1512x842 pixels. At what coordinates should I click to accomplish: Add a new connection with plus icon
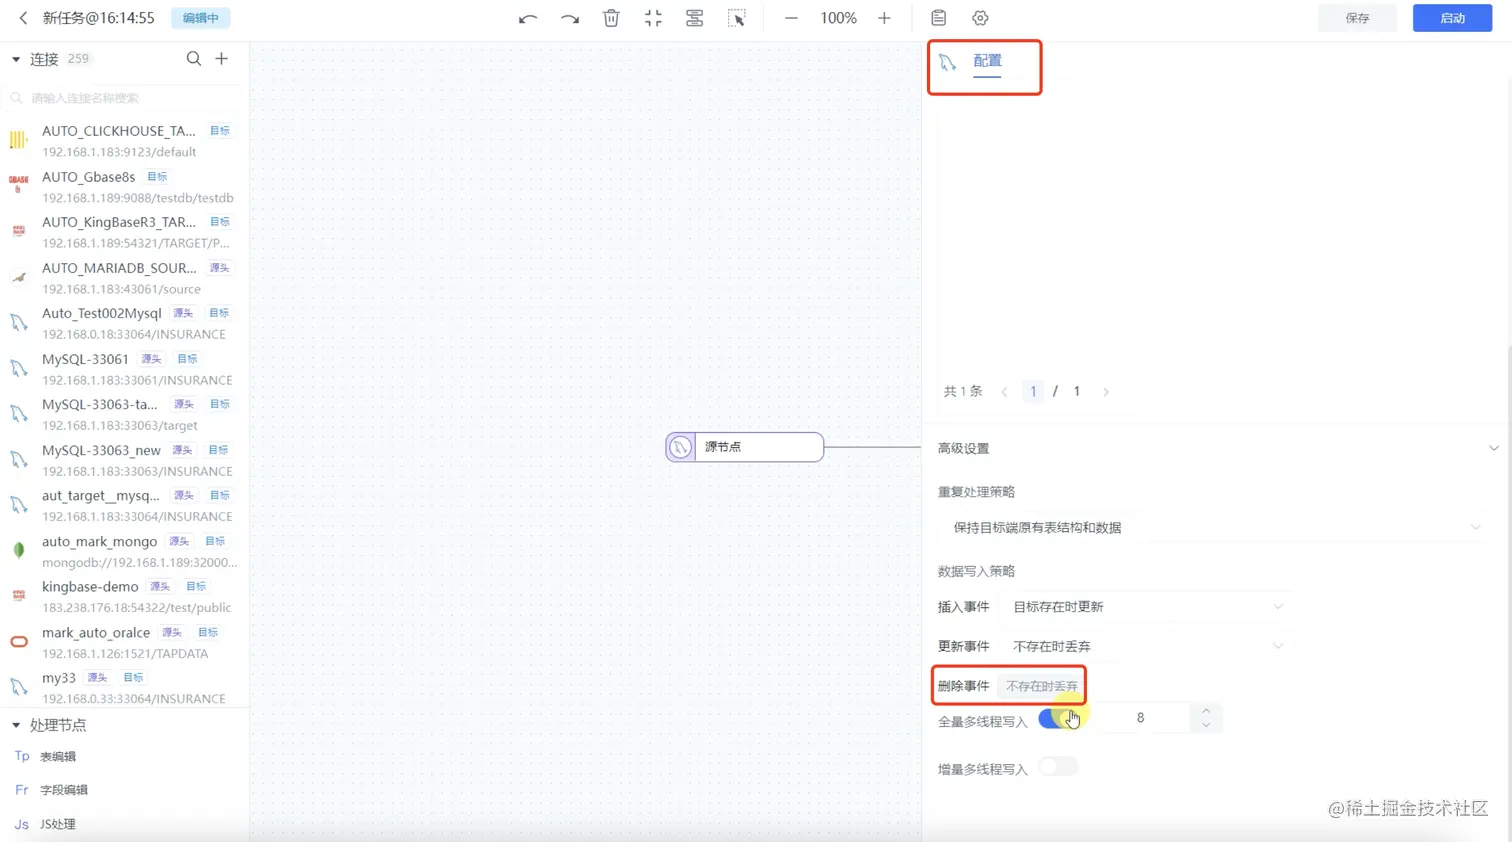pos(222,59)
